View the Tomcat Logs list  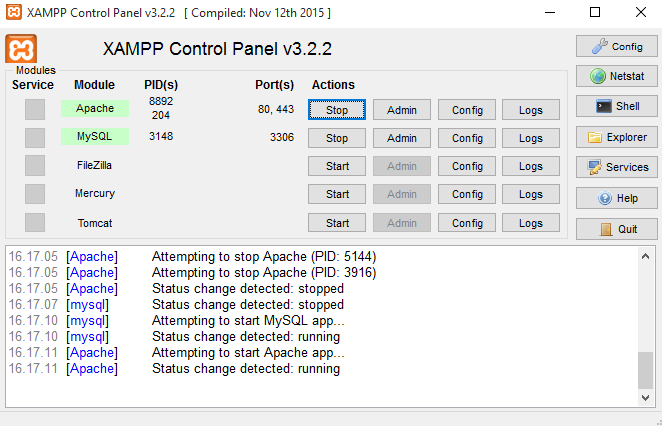(531, 222)
